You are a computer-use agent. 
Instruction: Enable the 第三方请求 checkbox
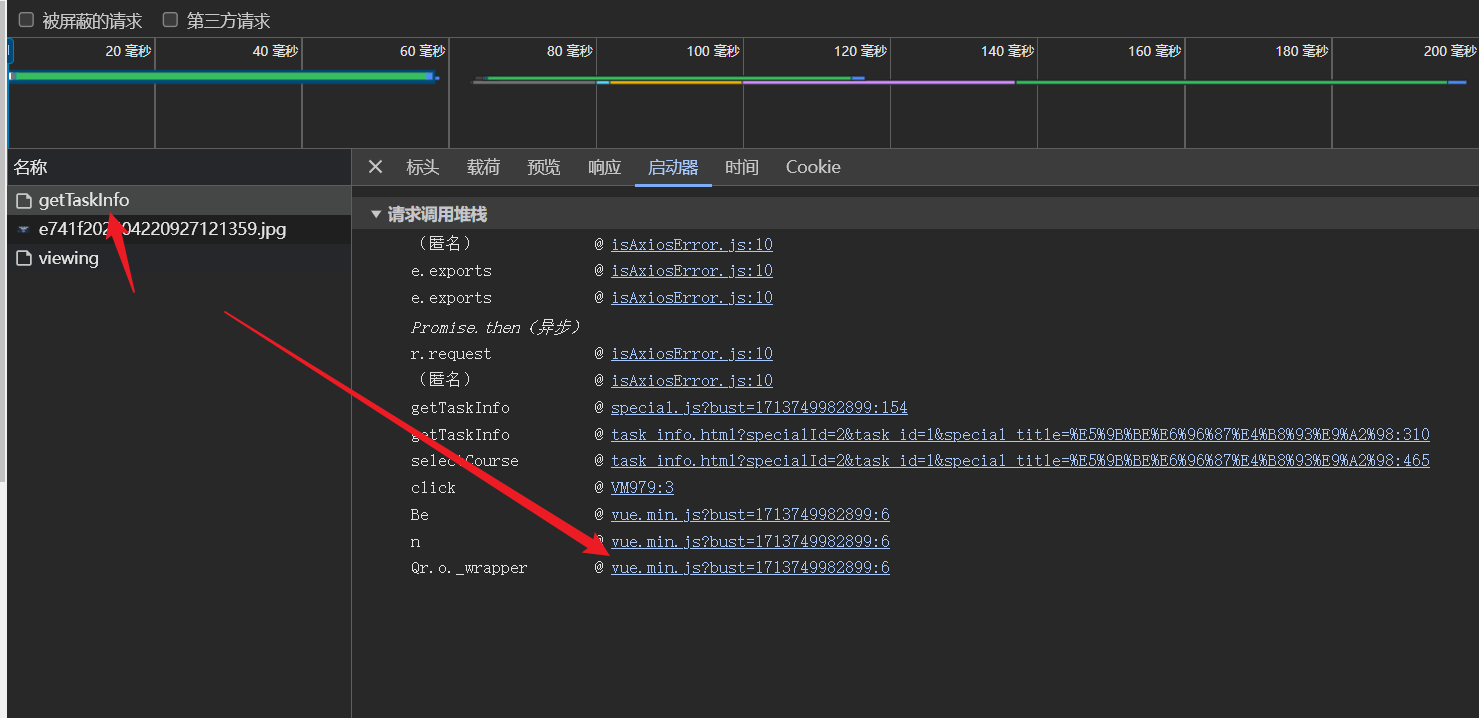(x=170, y=20)
